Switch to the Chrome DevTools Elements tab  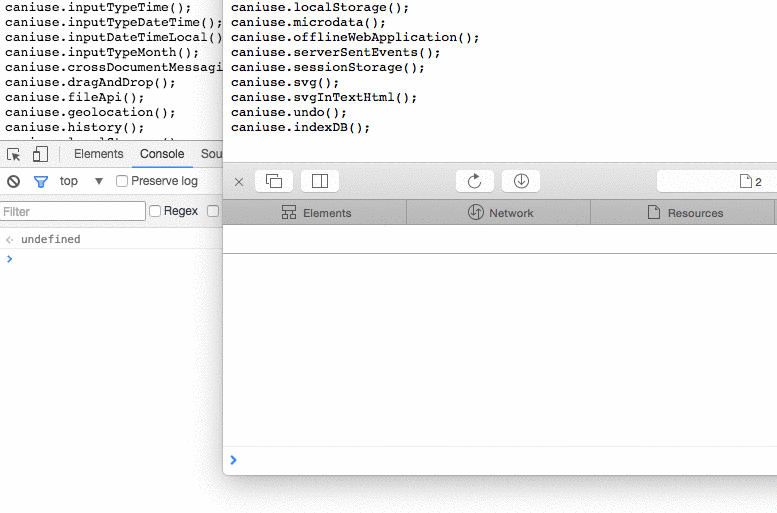(x=99, y=154)
